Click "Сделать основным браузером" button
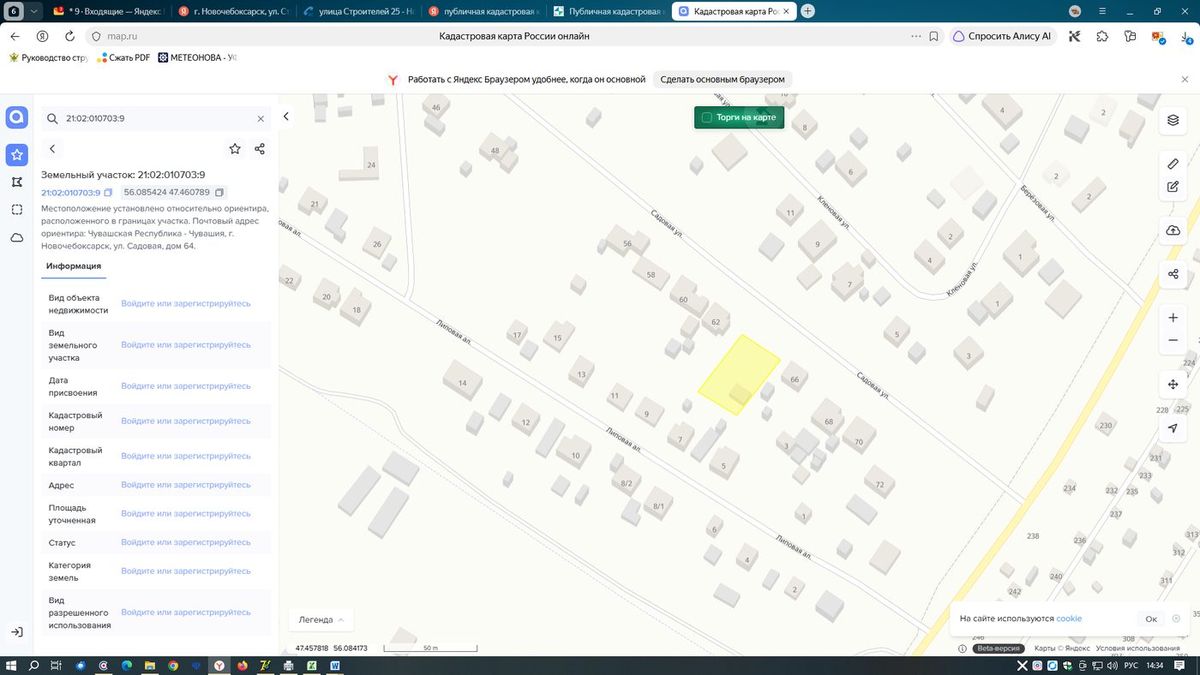This screenshot has width=1200, height=675. pyautogui.click(x=724, y=79)
